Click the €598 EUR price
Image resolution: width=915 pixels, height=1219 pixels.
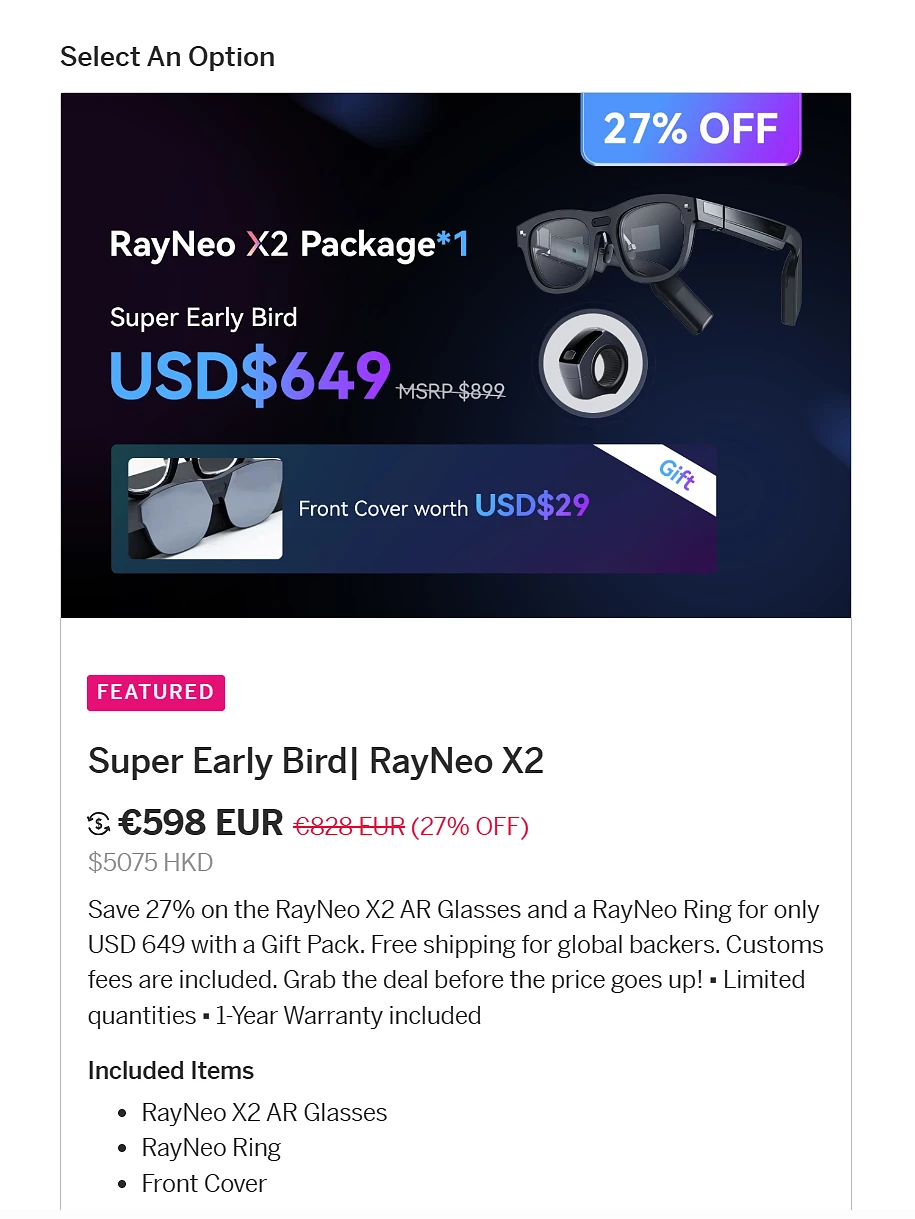coord(201,823)
